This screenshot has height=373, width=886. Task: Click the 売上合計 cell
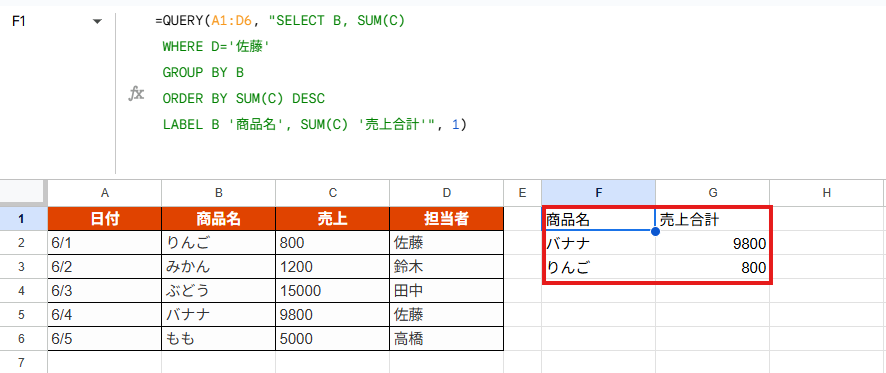(x=713, y=219)
